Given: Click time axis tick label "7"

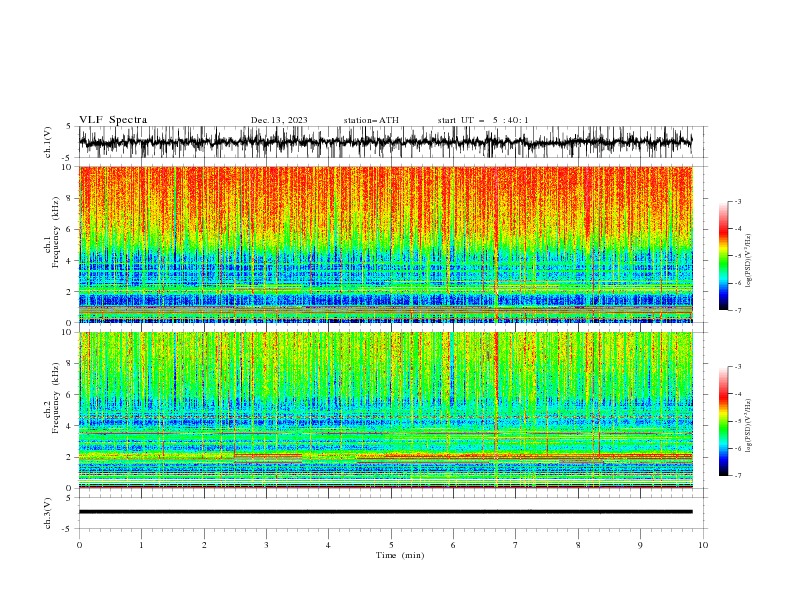Looking at the screenshot, I should click(x=516, y=545).
